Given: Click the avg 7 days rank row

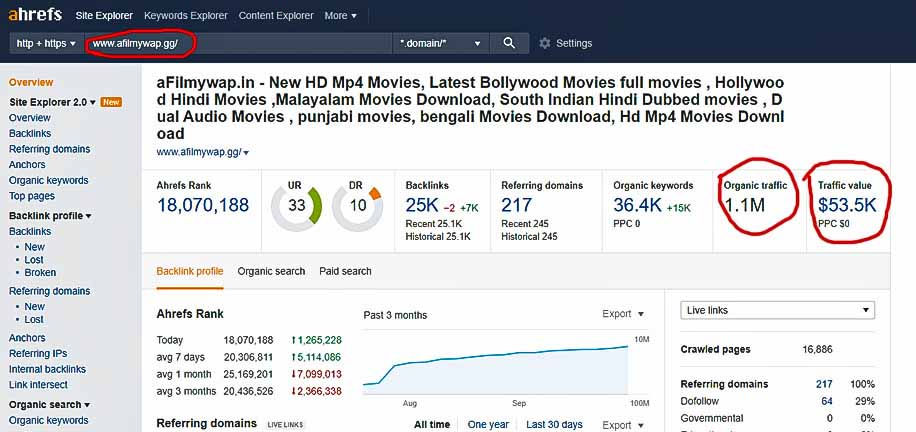Looking at the screenshot, I should click(x=249, y=357).
